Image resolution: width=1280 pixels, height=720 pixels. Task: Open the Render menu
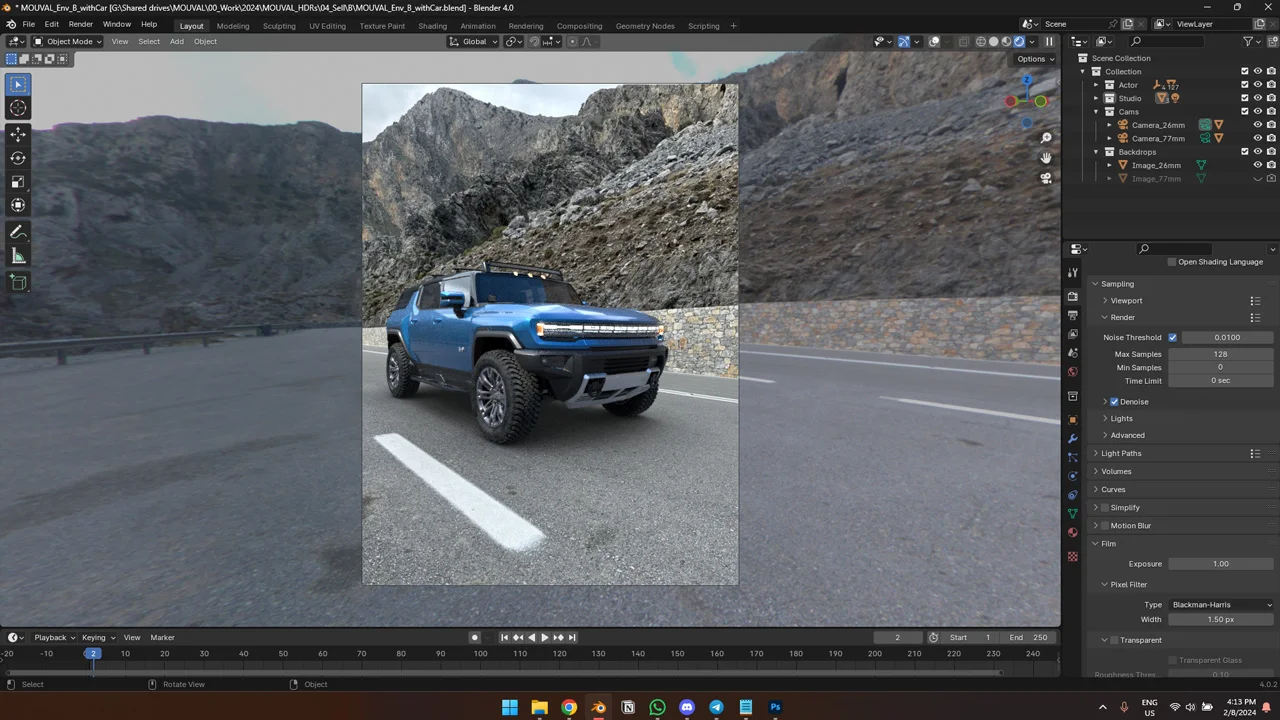tap(80, 24)
